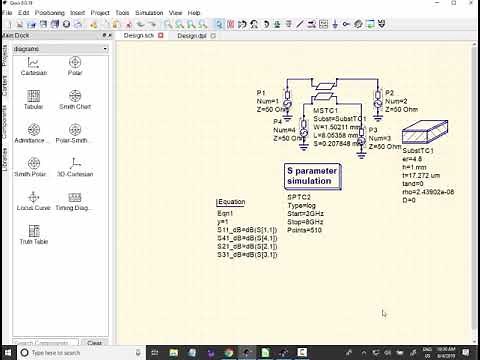Open the Content side tab
The width and height of the screenshot is (480, 360).
click(x=5, y=85)
